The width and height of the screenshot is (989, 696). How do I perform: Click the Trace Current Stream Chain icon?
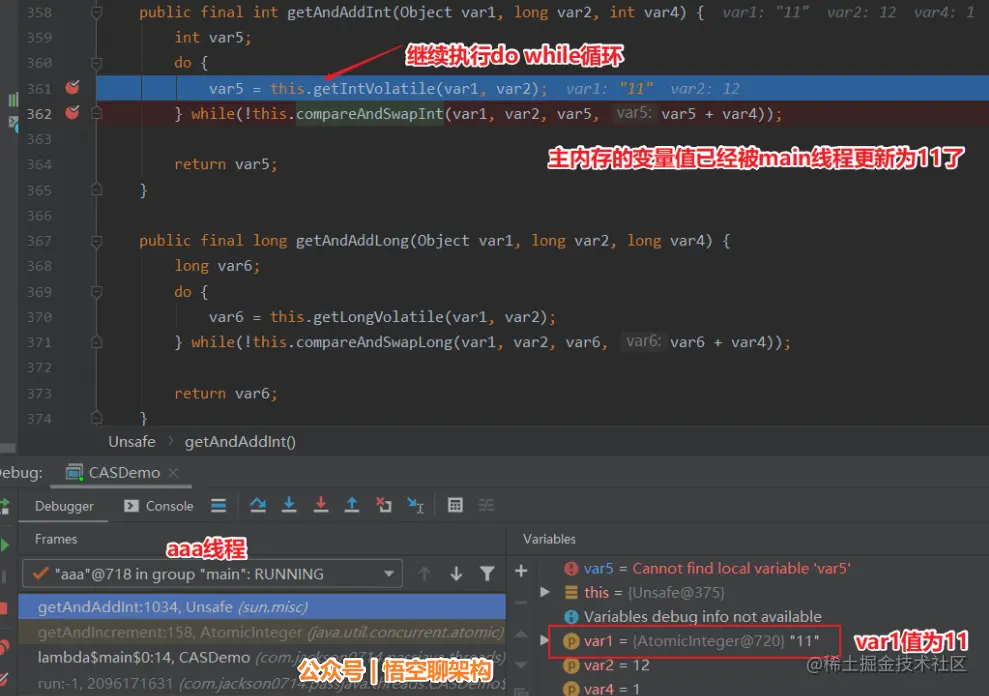coord(486,505)
